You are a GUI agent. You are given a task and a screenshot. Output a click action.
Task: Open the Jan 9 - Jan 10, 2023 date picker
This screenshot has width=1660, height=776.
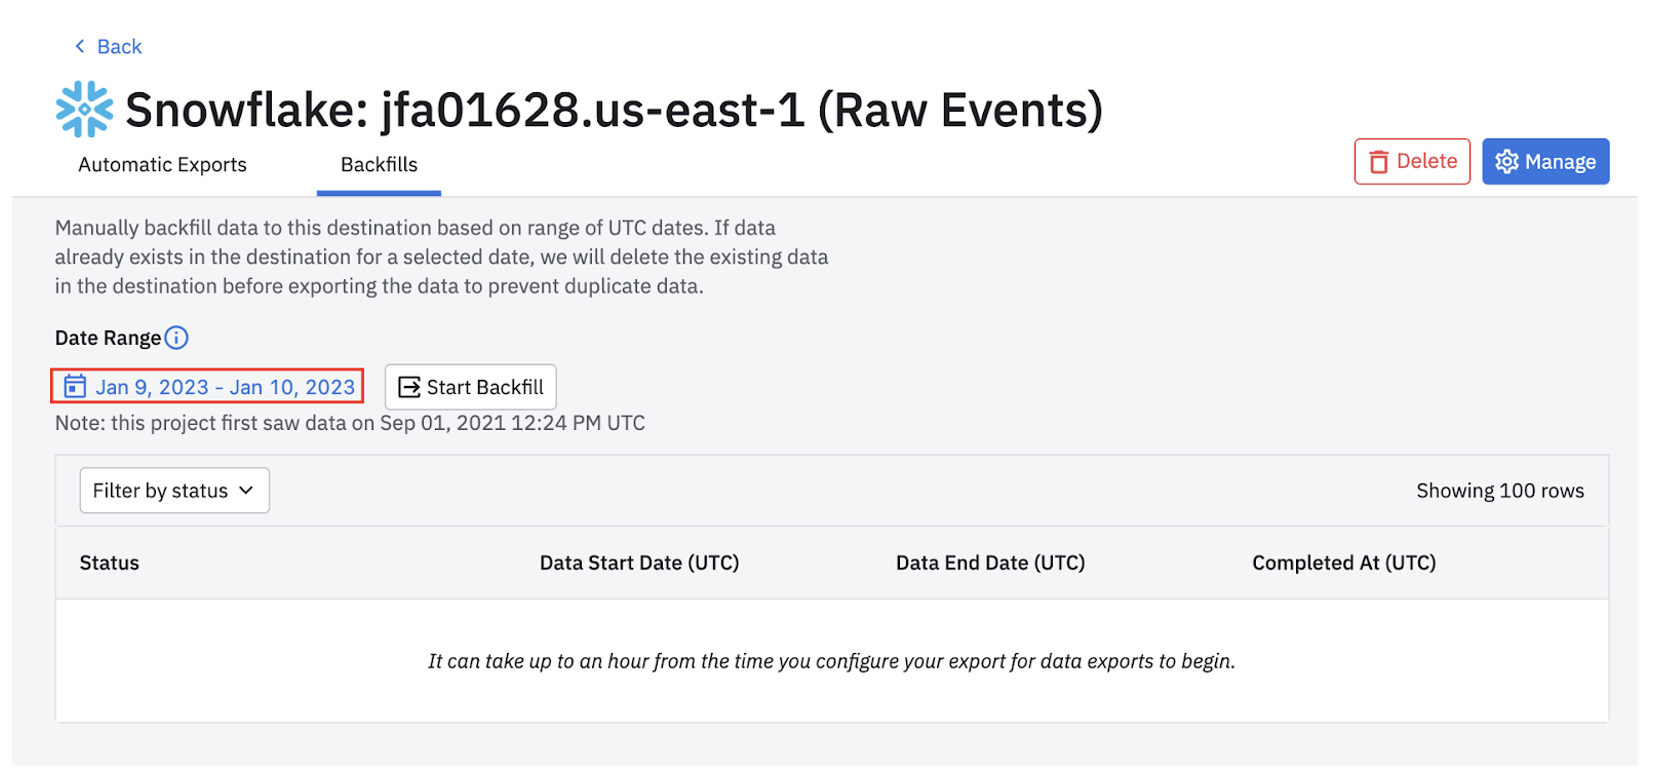click(x=225, y=387)
